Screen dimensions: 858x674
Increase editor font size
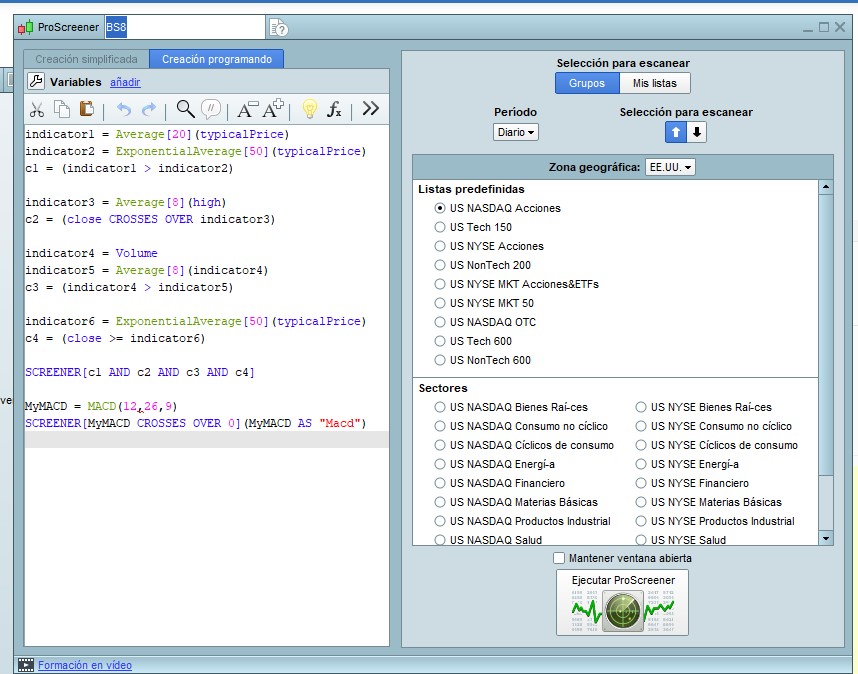point(272,110)
